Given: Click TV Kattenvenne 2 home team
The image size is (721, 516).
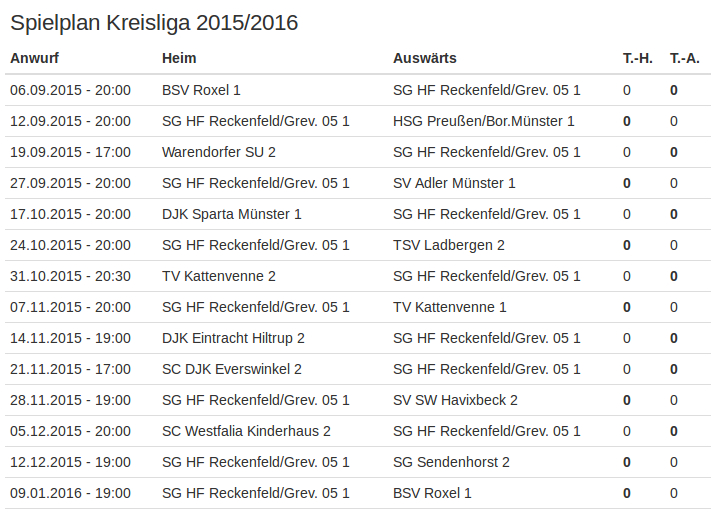Looking at the screenshot, I should coord(218,276).
